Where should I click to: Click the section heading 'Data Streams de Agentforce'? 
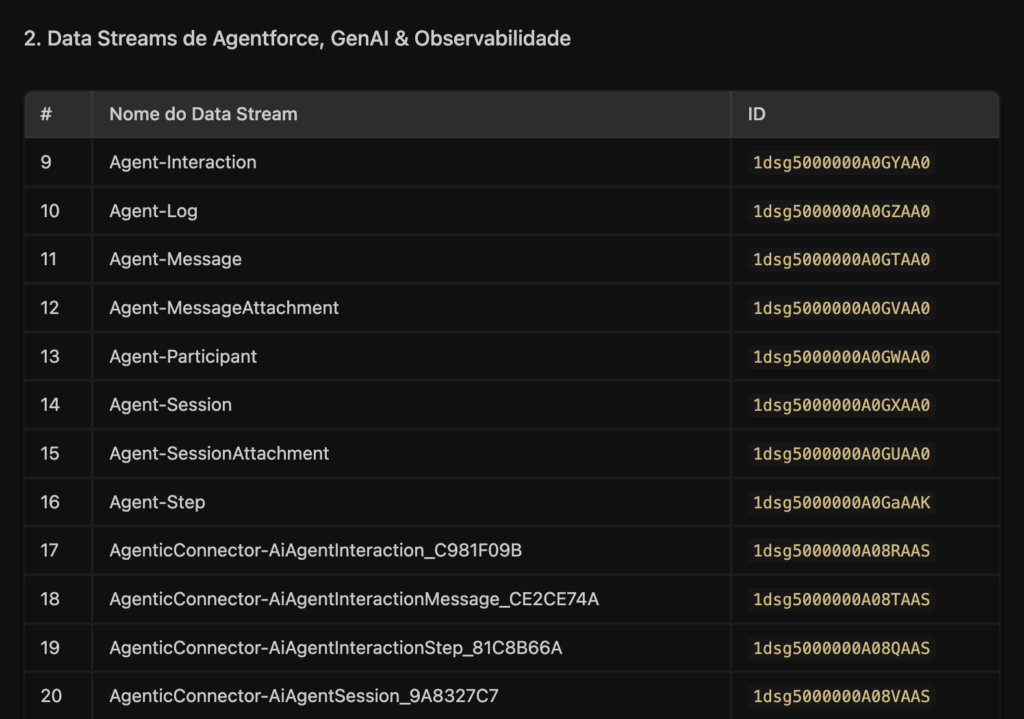tap(297, 39)
